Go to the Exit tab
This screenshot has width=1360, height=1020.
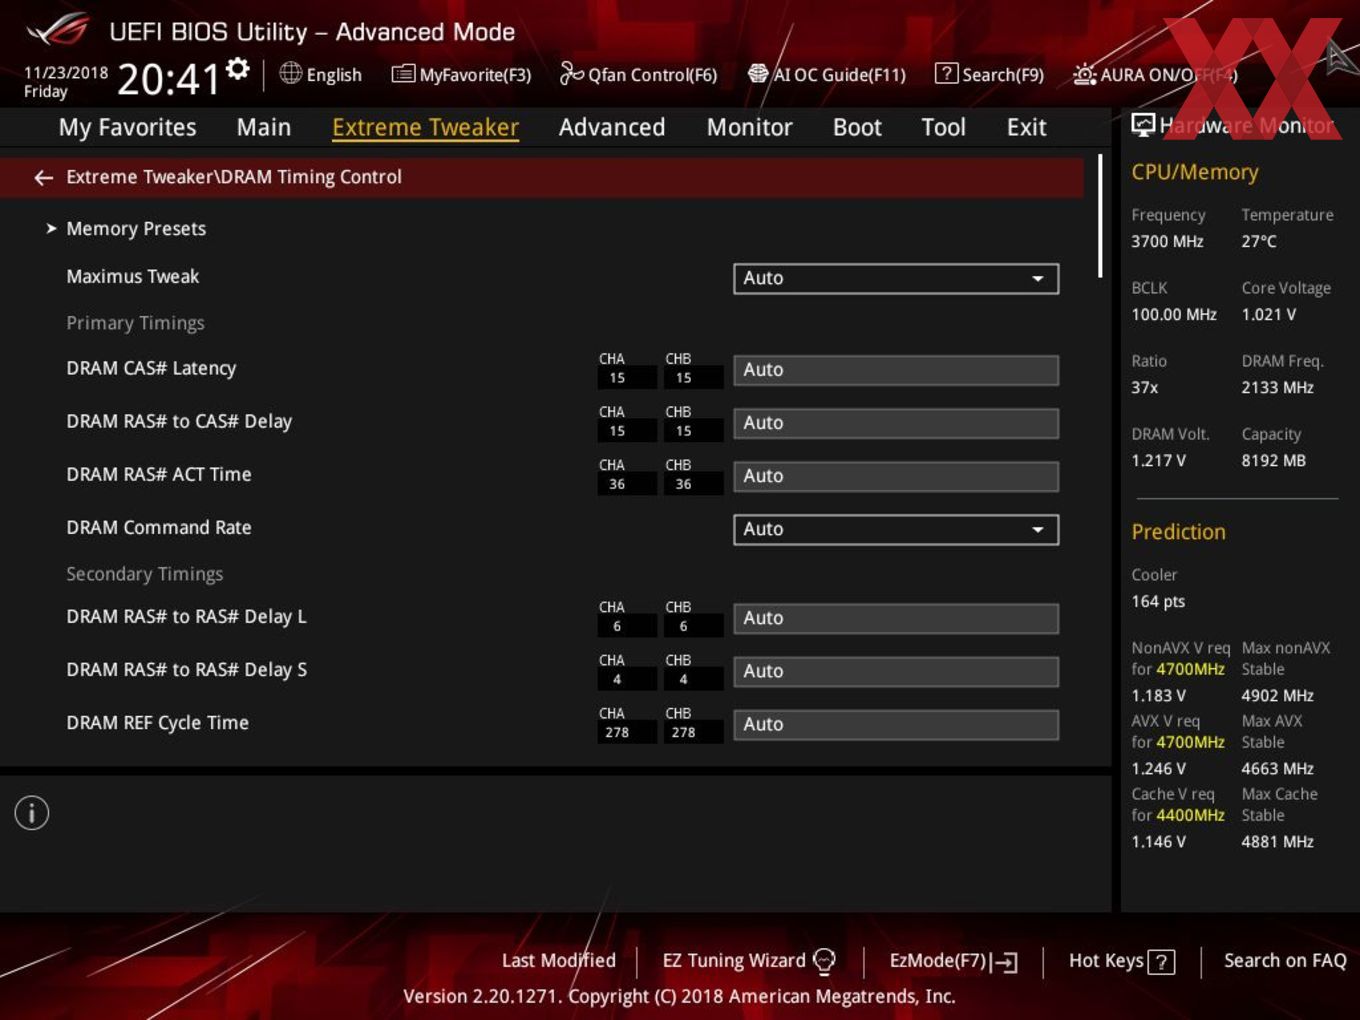click(x=1027, y=127)
